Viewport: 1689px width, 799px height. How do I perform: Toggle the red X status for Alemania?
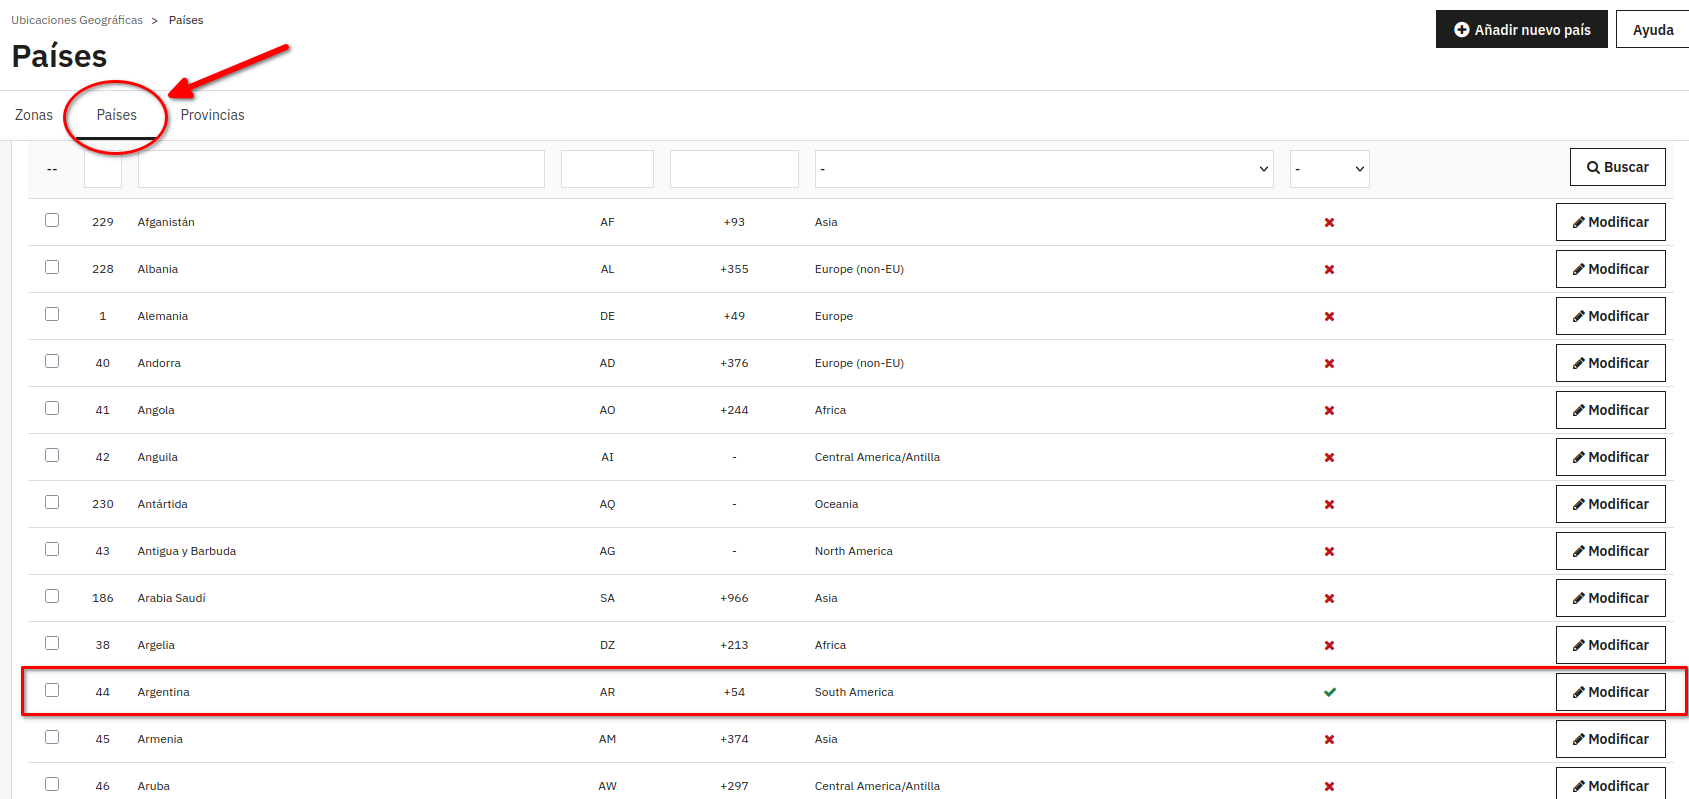pos(1329,317)
